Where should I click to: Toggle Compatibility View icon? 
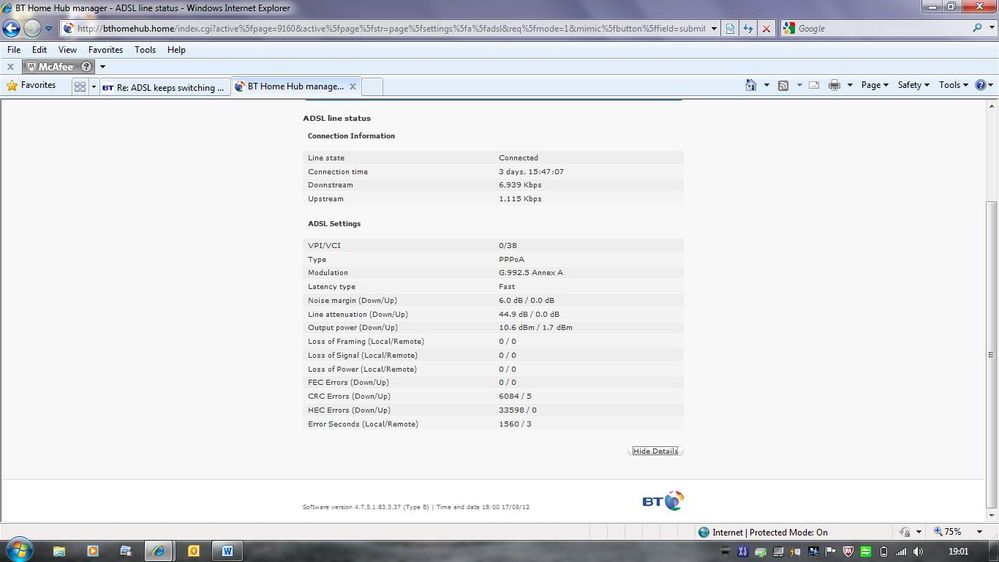730,28
